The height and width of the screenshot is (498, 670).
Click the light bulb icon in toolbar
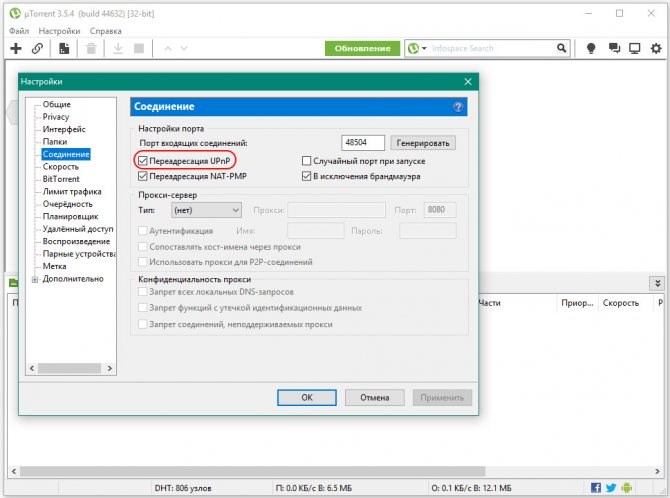(591, 48)
